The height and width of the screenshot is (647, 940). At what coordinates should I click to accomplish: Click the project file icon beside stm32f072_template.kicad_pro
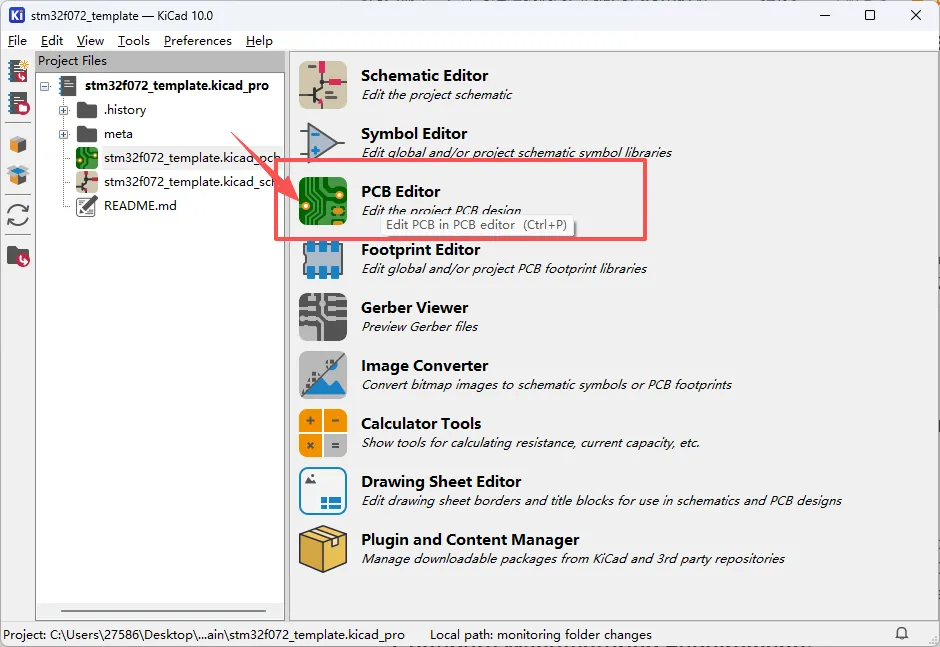(68, 86)
